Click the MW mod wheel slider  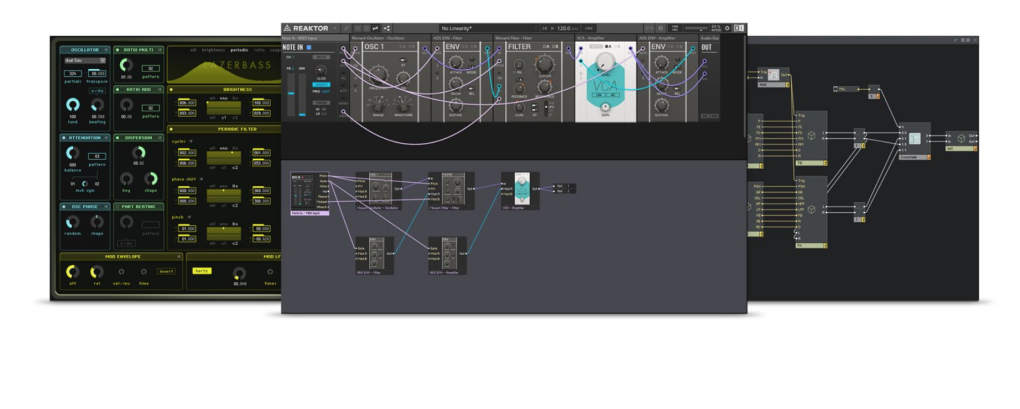(x=302, y=94)
